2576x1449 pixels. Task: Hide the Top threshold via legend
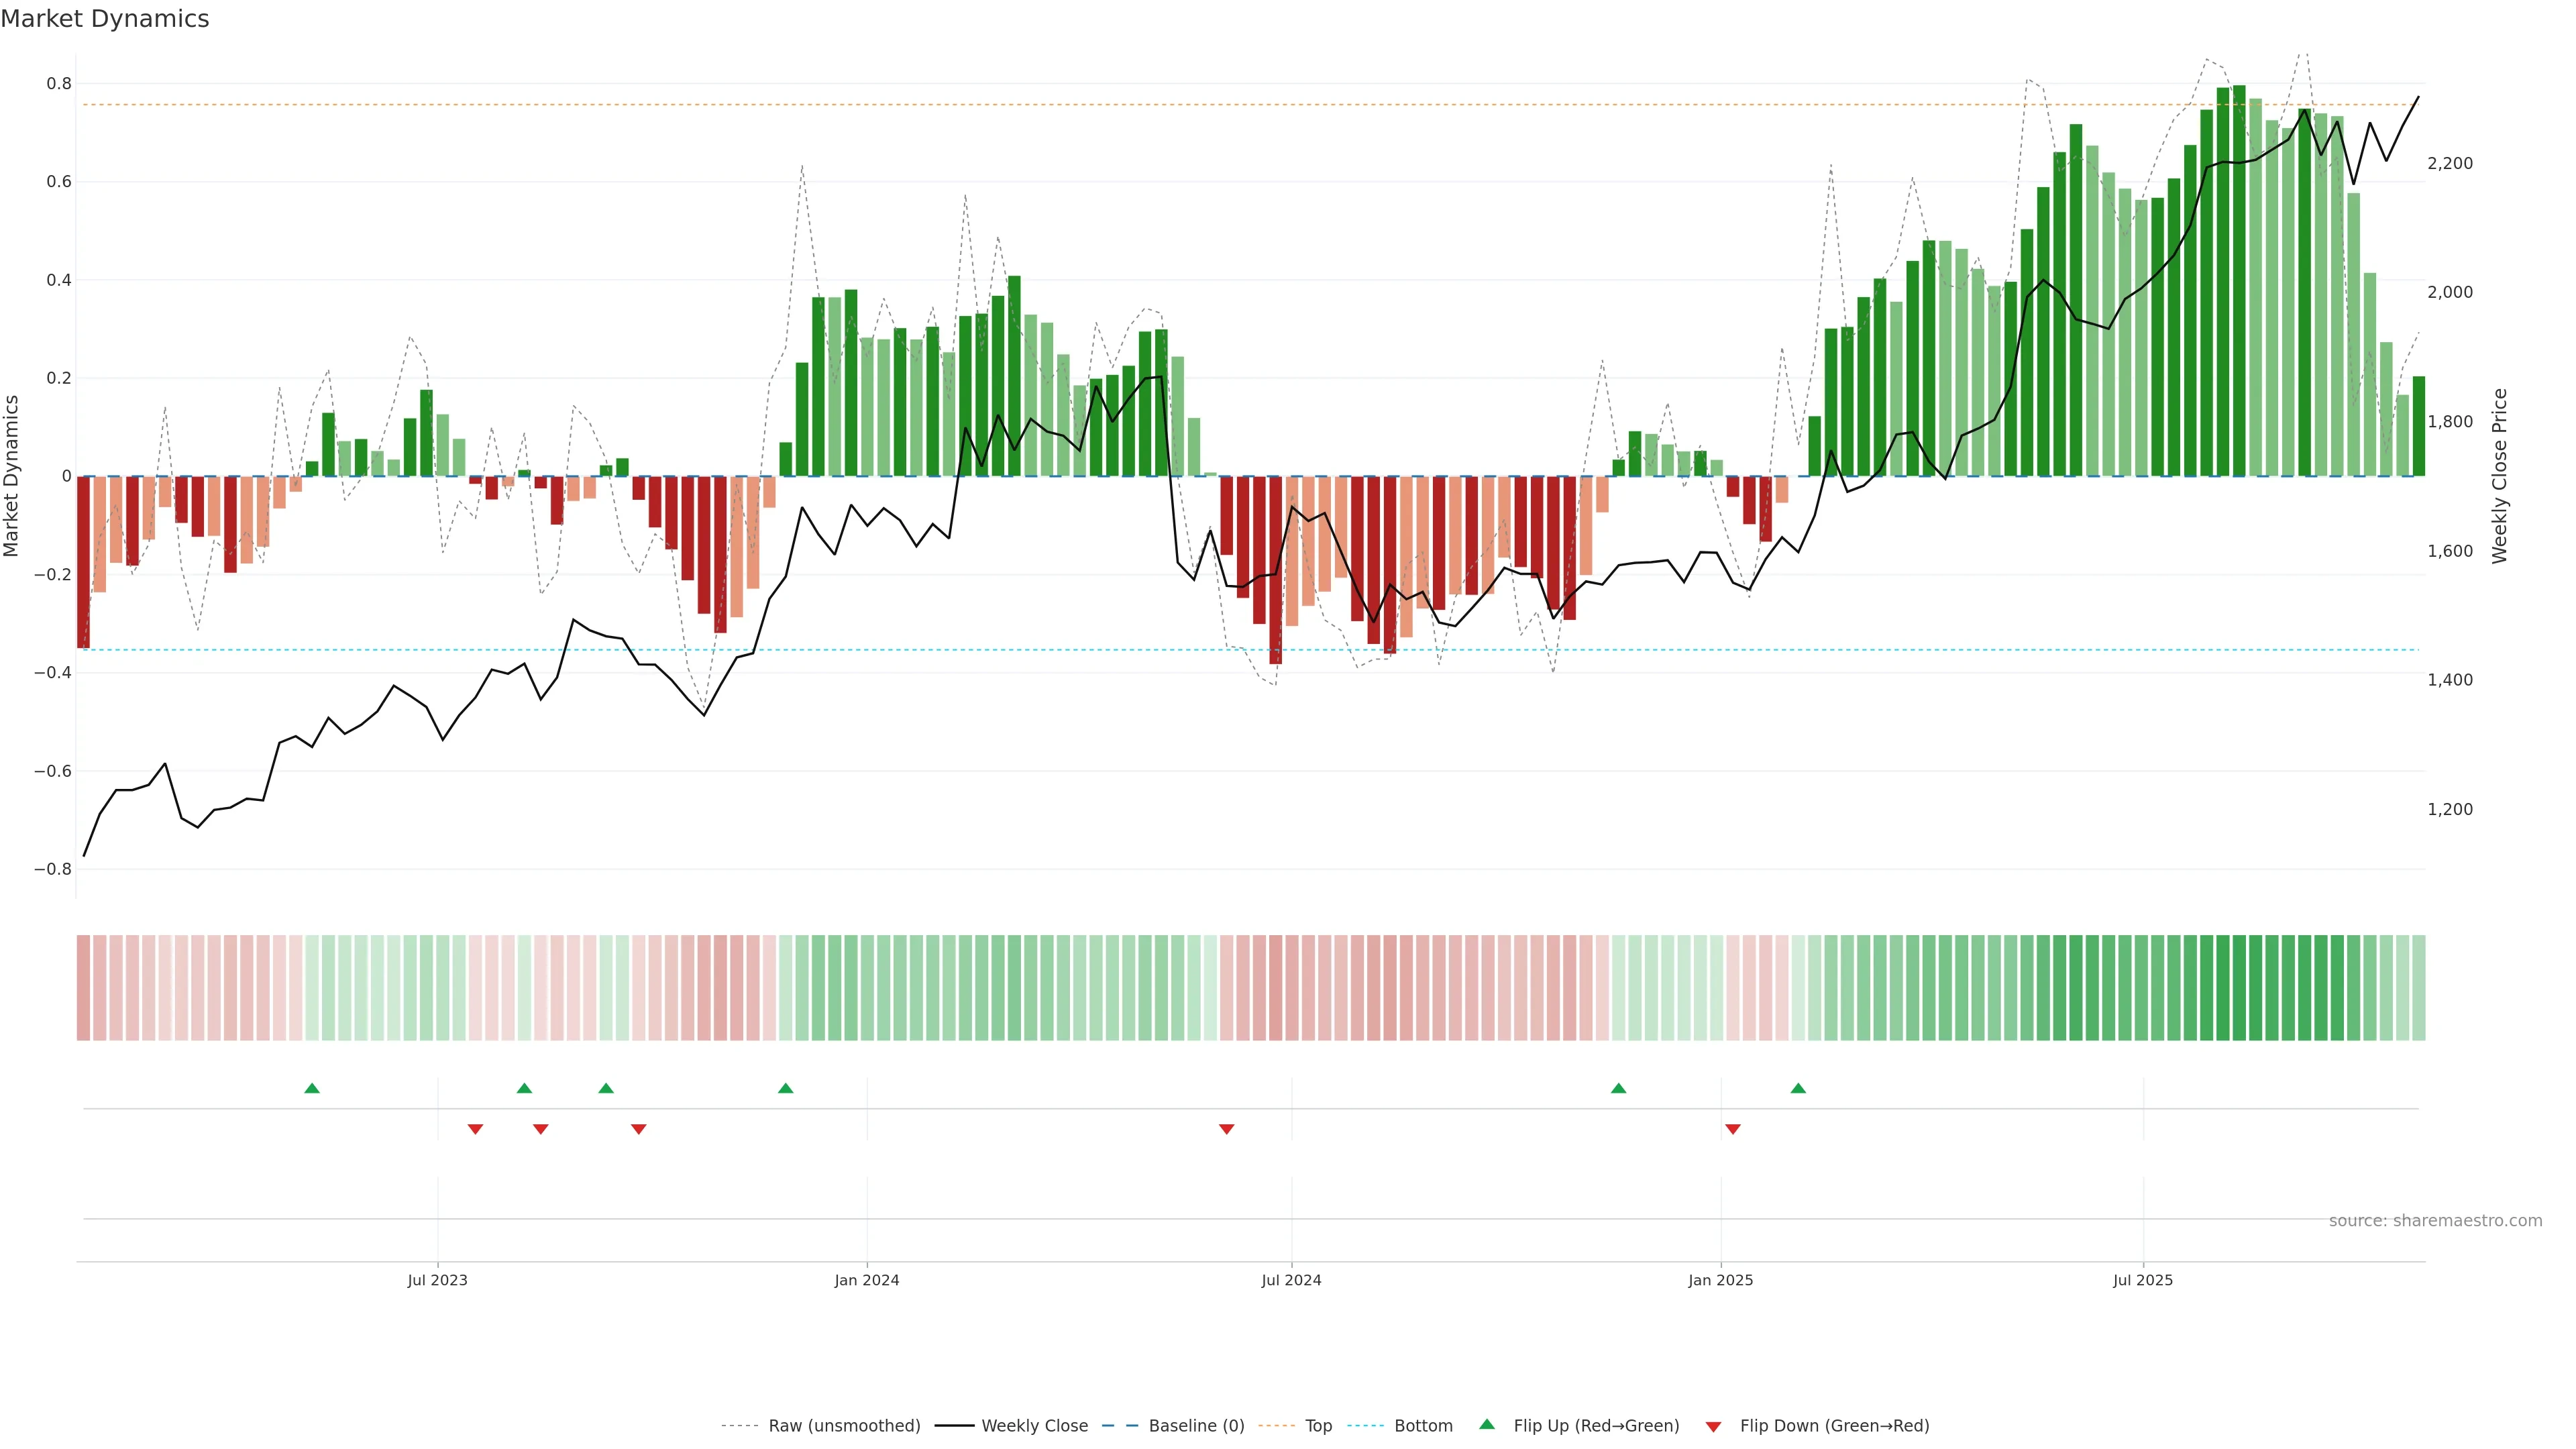click(x=1318, y=1426)
